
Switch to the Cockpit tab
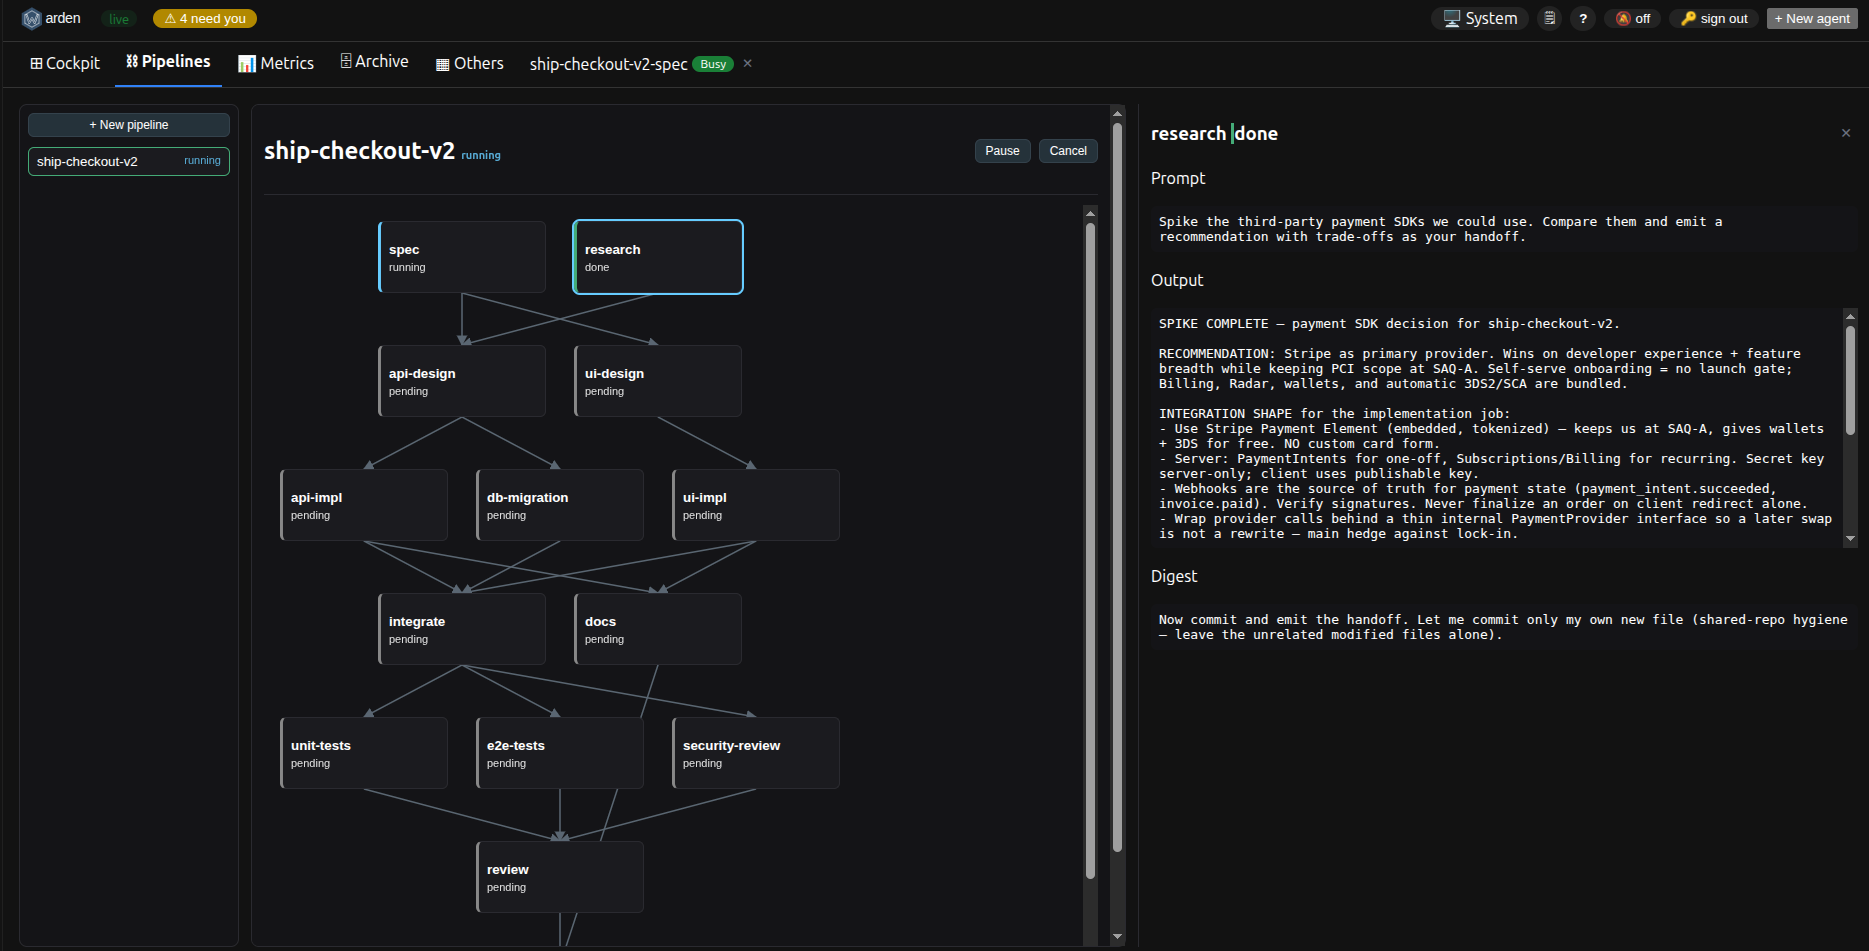pos(65,63)
